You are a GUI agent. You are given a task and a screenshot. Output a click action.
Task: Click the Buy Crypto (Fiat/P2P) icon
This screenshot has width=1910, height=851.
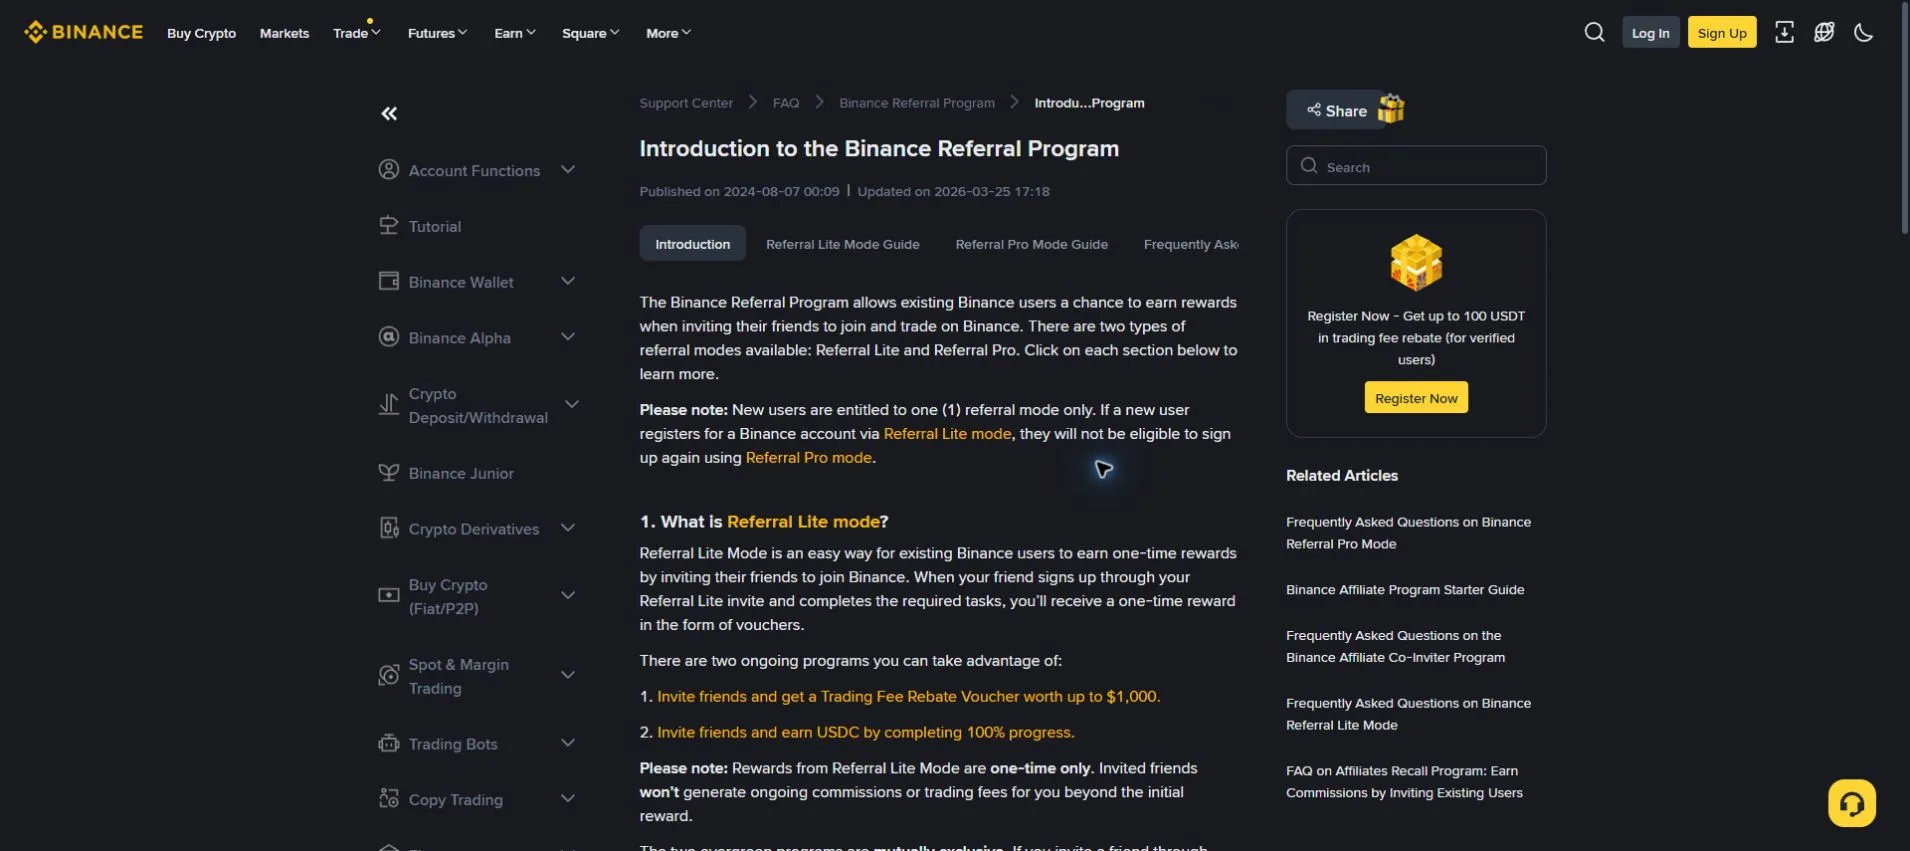coord(389,595)
